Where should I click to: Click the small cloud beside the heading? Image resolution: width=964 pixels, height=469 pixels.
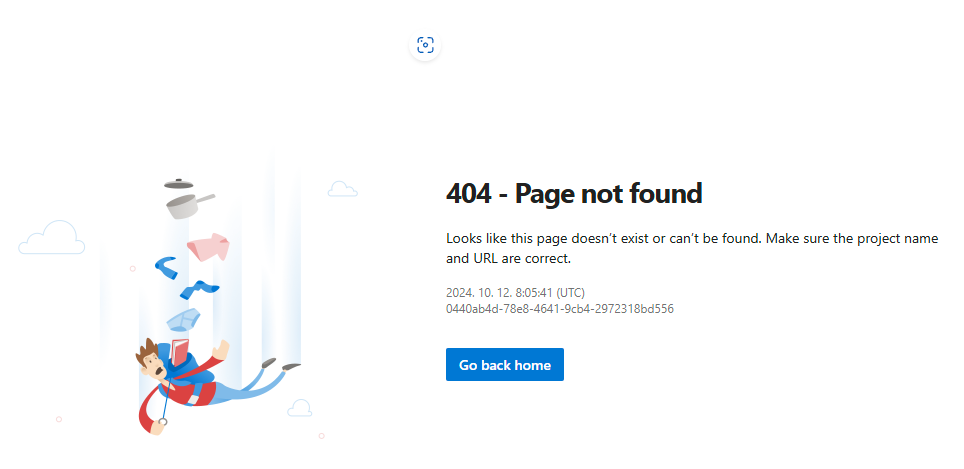pyautogui.click(x=342, y=189)
